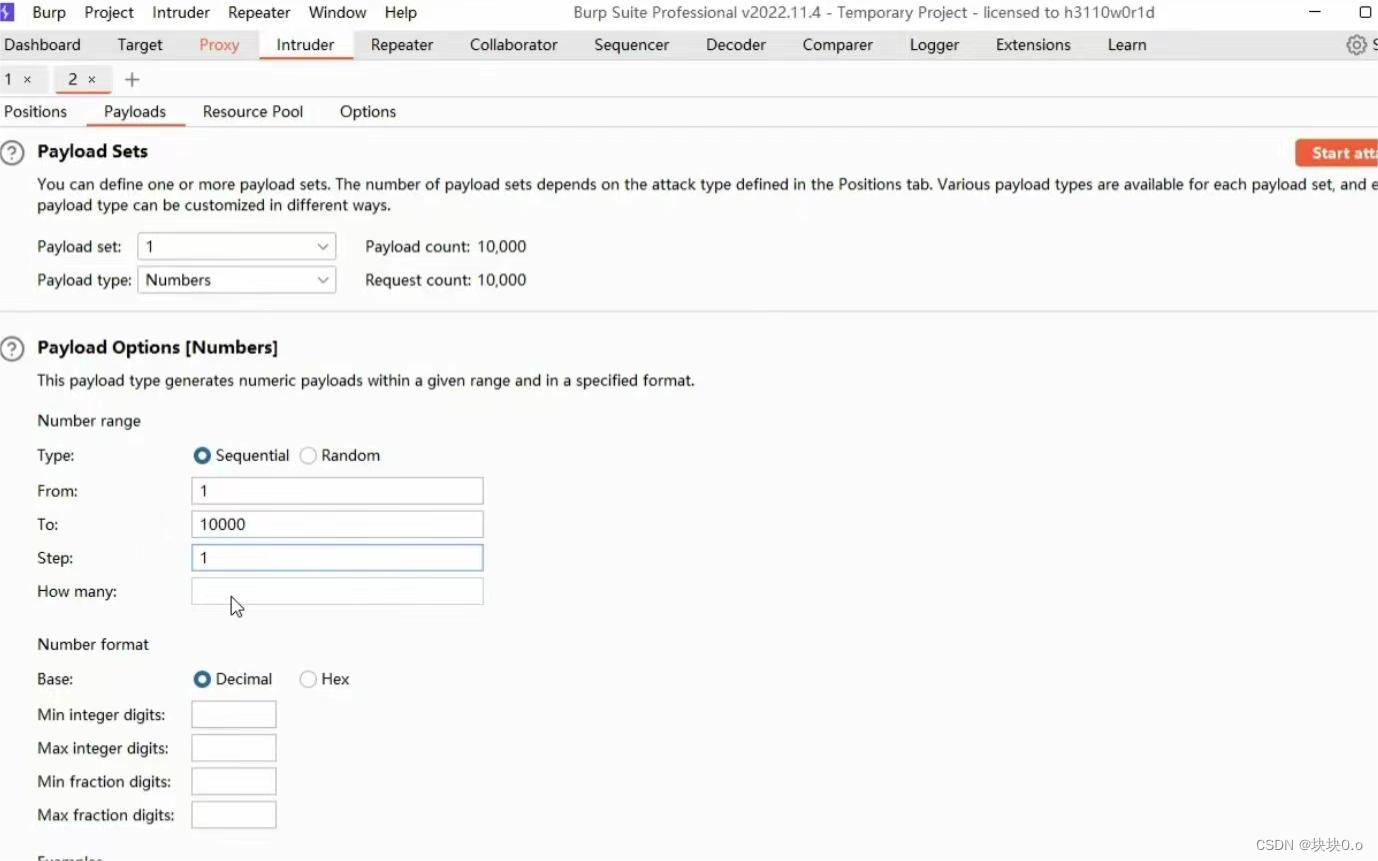Switch to the Sequencer tab
Viewport: 1378px width, 861px height.
(x=632, y=45)
